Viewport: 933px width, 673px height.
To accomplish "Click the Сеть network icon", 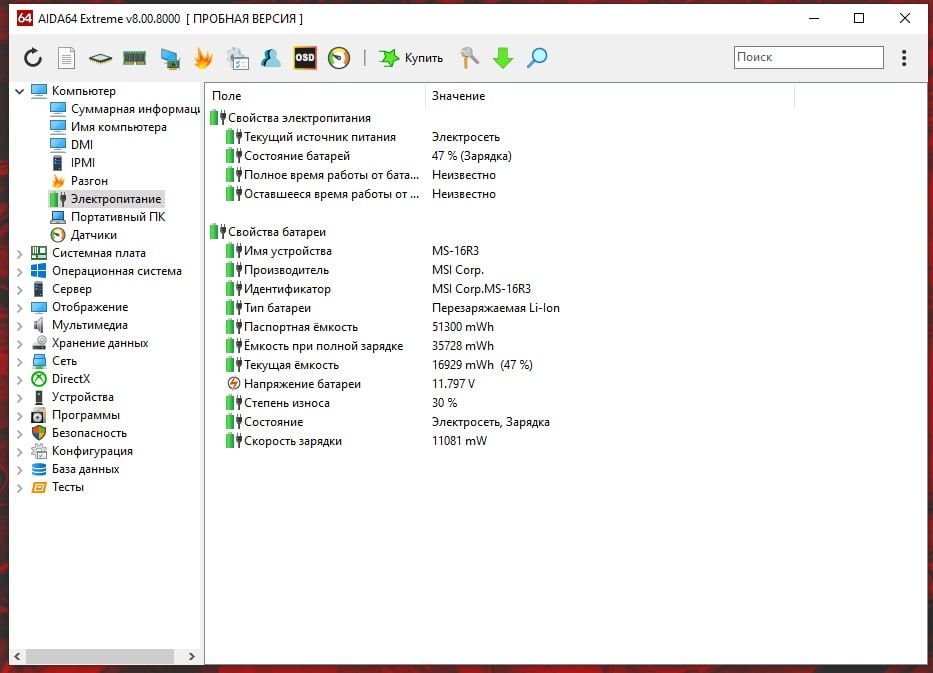I will [x=39, y=361].
